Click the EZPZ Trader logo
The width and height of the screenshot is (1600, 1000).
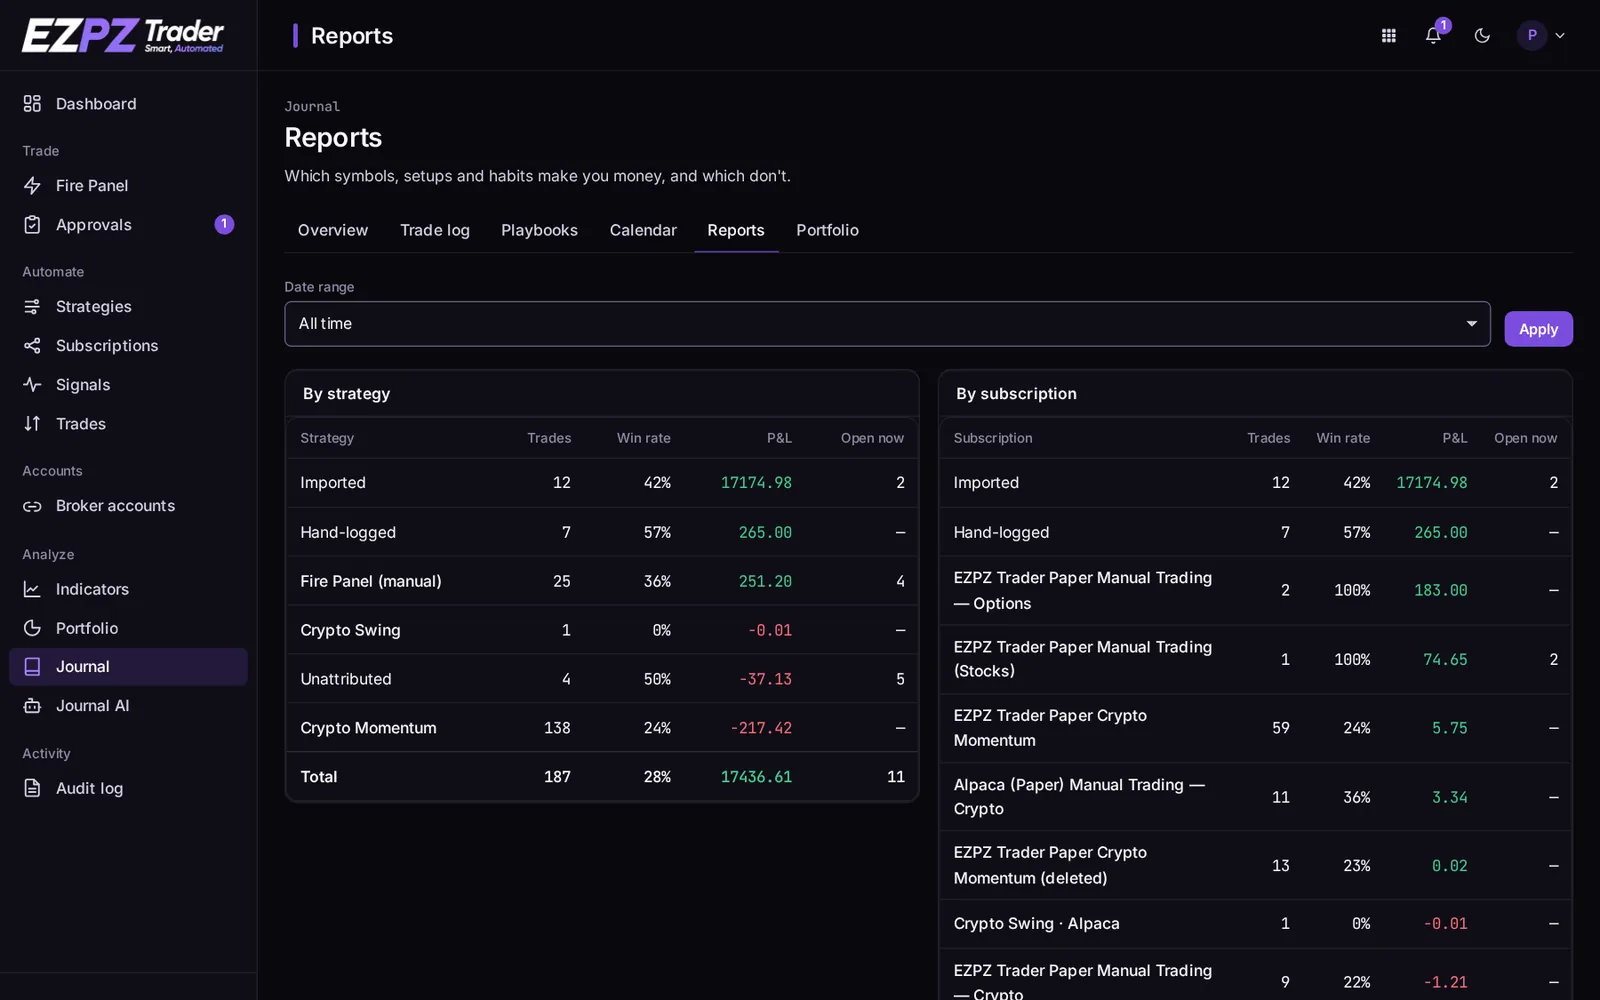click(x=123, y=36)
